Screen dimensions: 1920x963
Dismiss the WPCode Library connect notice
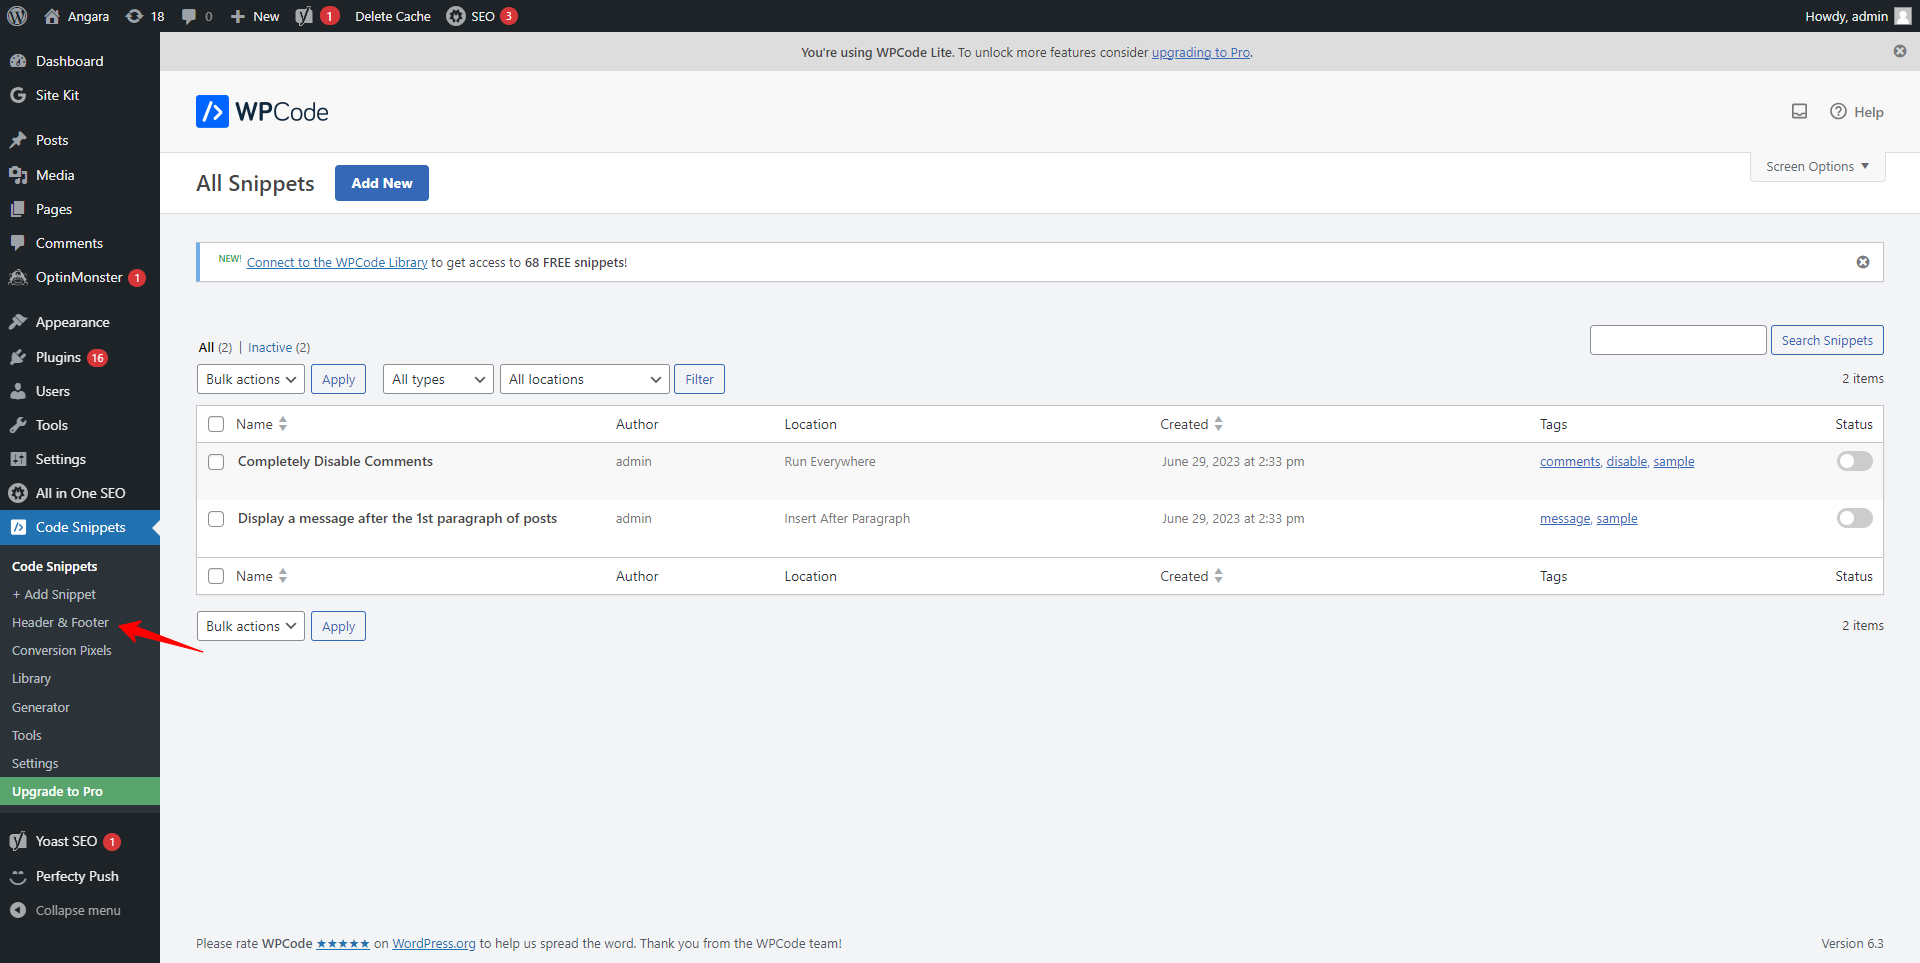1863,262
